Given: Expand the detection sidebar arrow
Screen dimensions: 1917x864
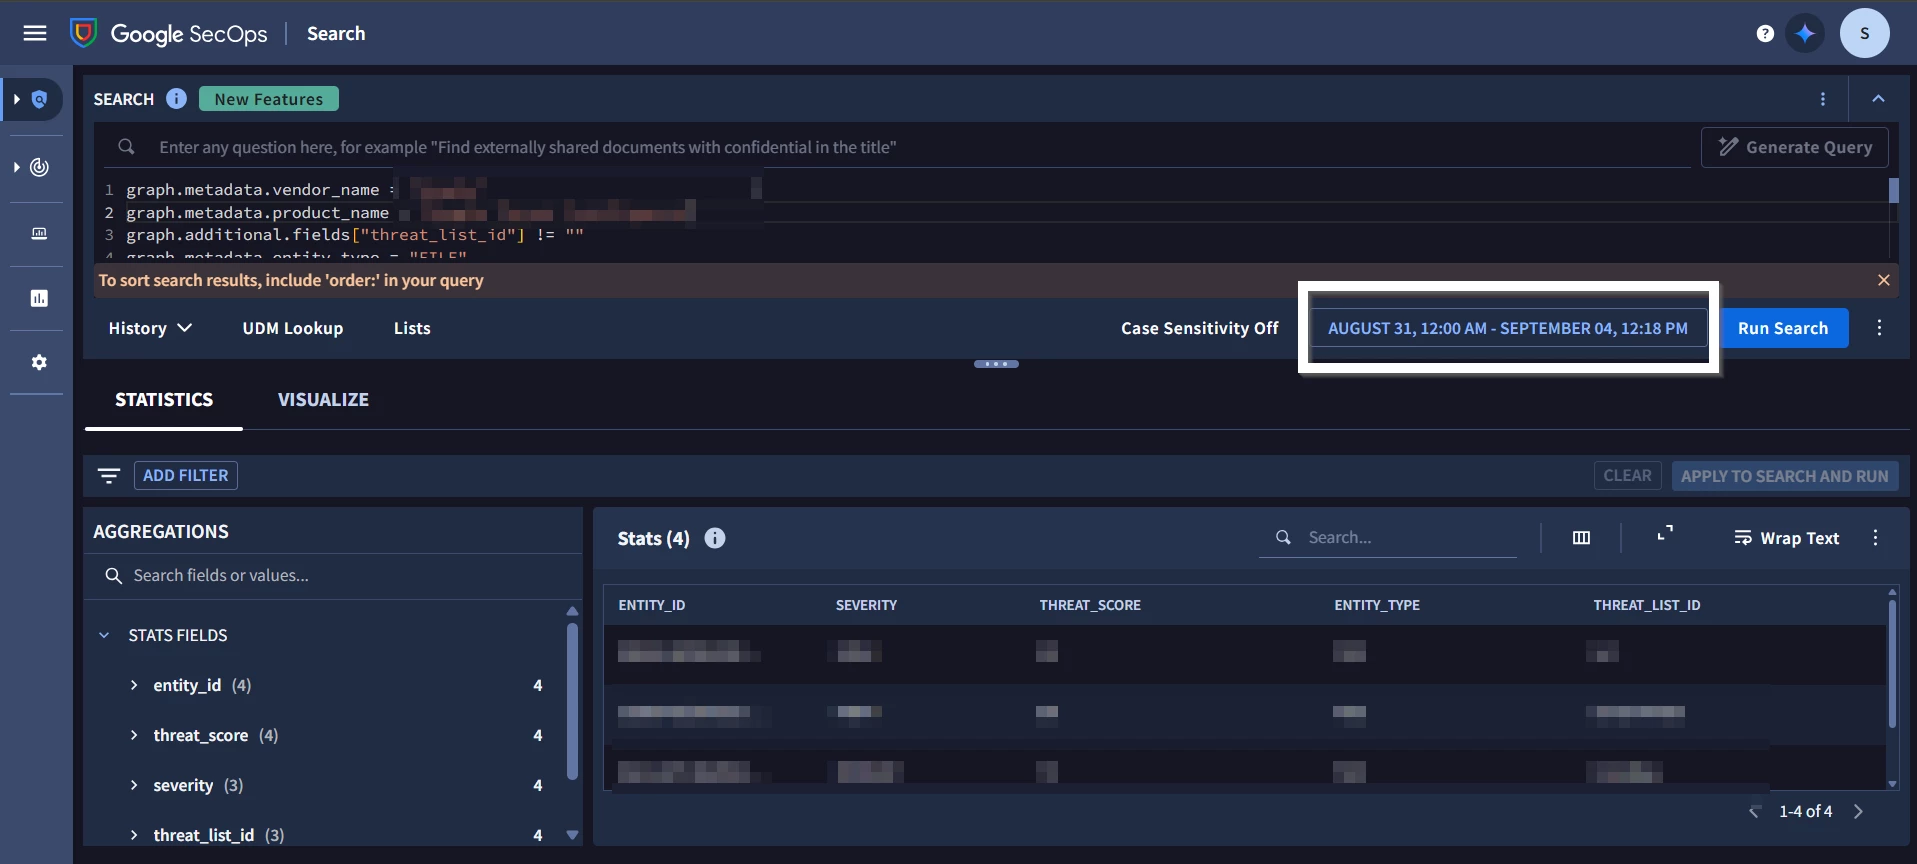Looking at the screenshot, I should [16, 167].
